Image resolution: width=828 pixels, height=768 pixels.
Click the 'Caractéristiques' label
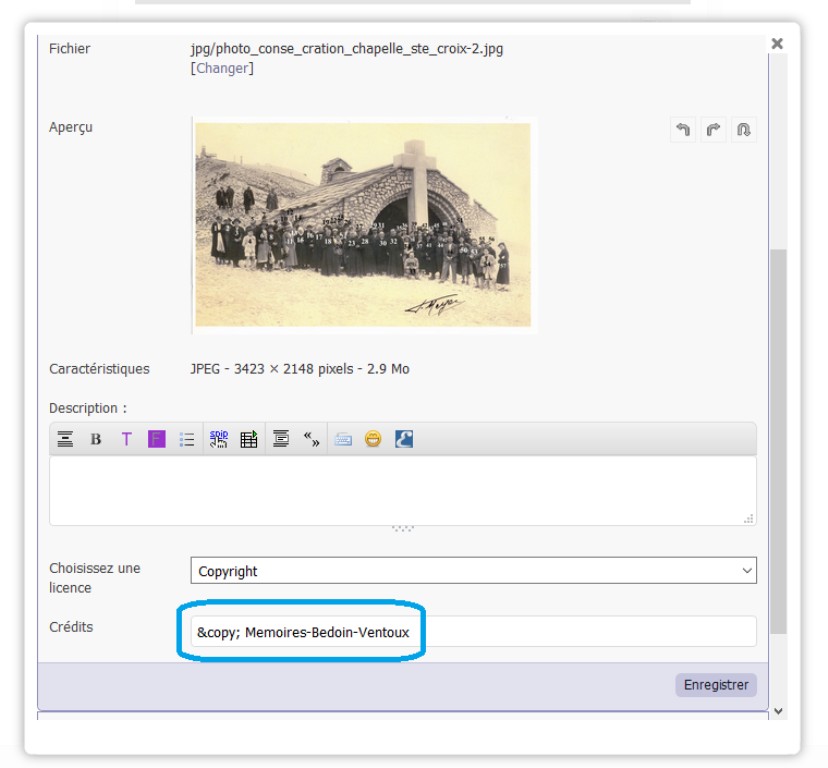point(99,369)
